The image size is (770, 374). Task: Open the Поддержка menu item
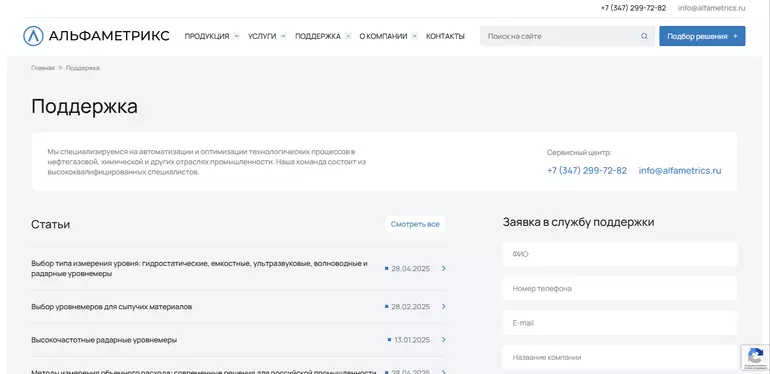318,36
